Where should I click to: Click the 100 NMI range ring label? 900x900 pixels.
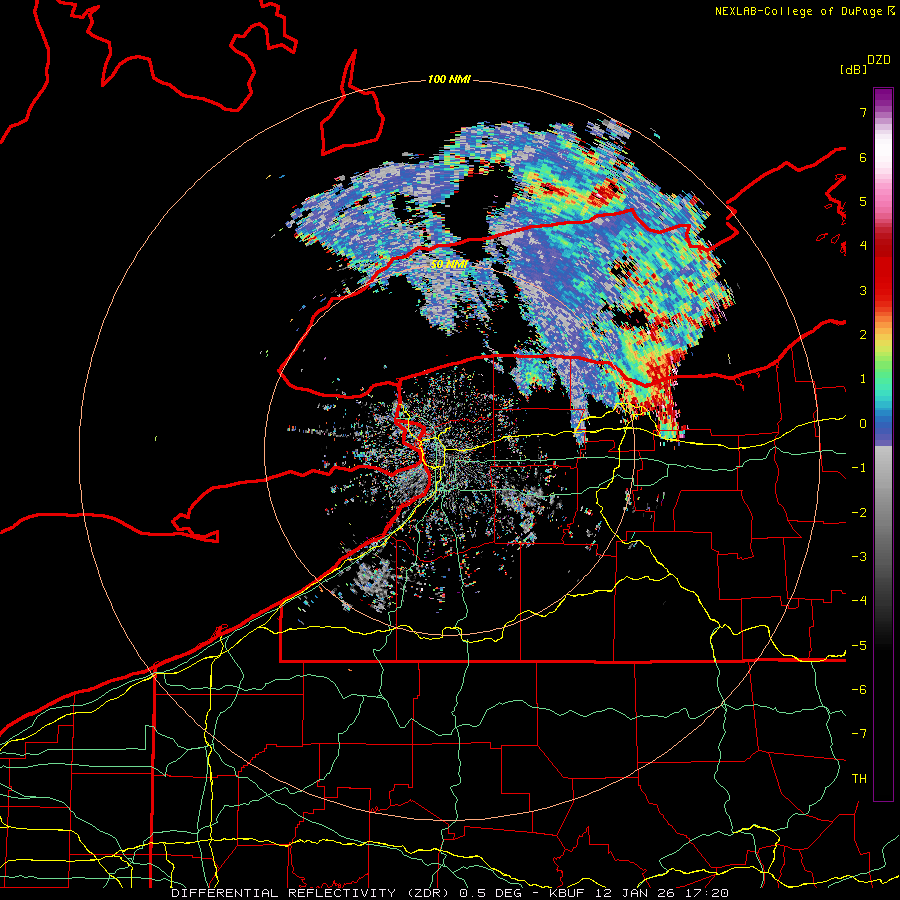pyautogui.click(x=449, y=79)
